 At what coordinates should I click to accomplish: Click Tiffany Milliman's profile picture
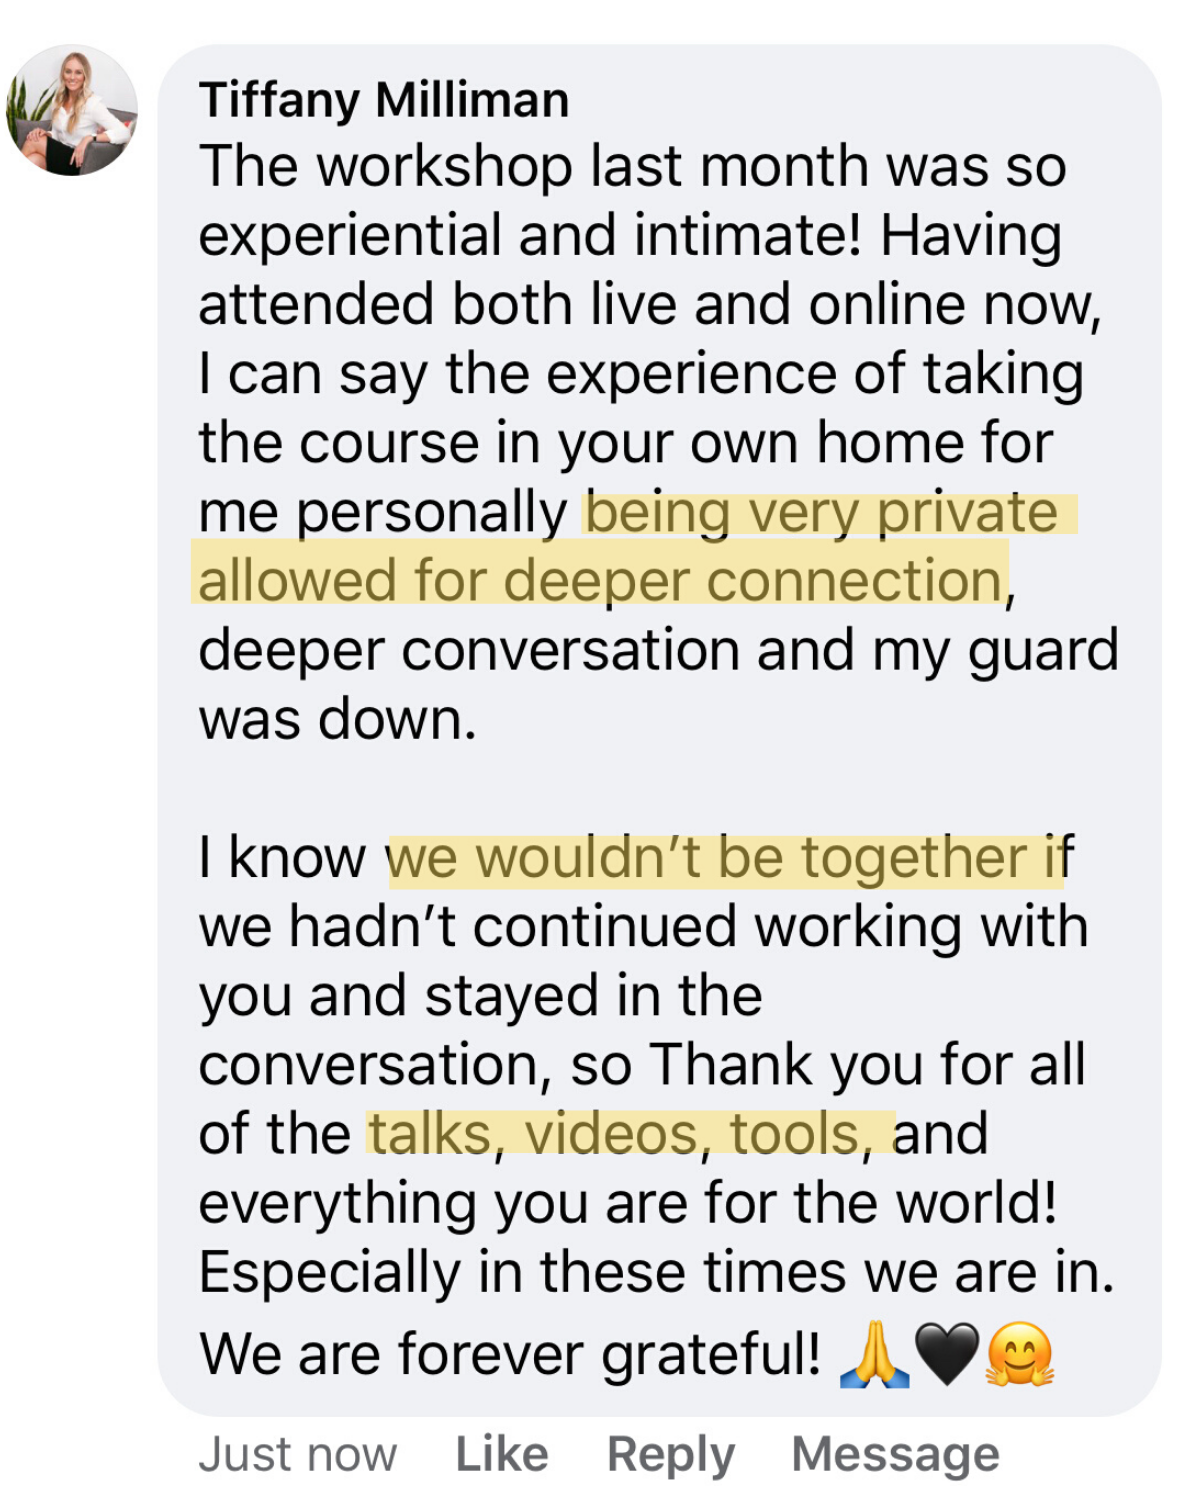[x=72, y=110]
